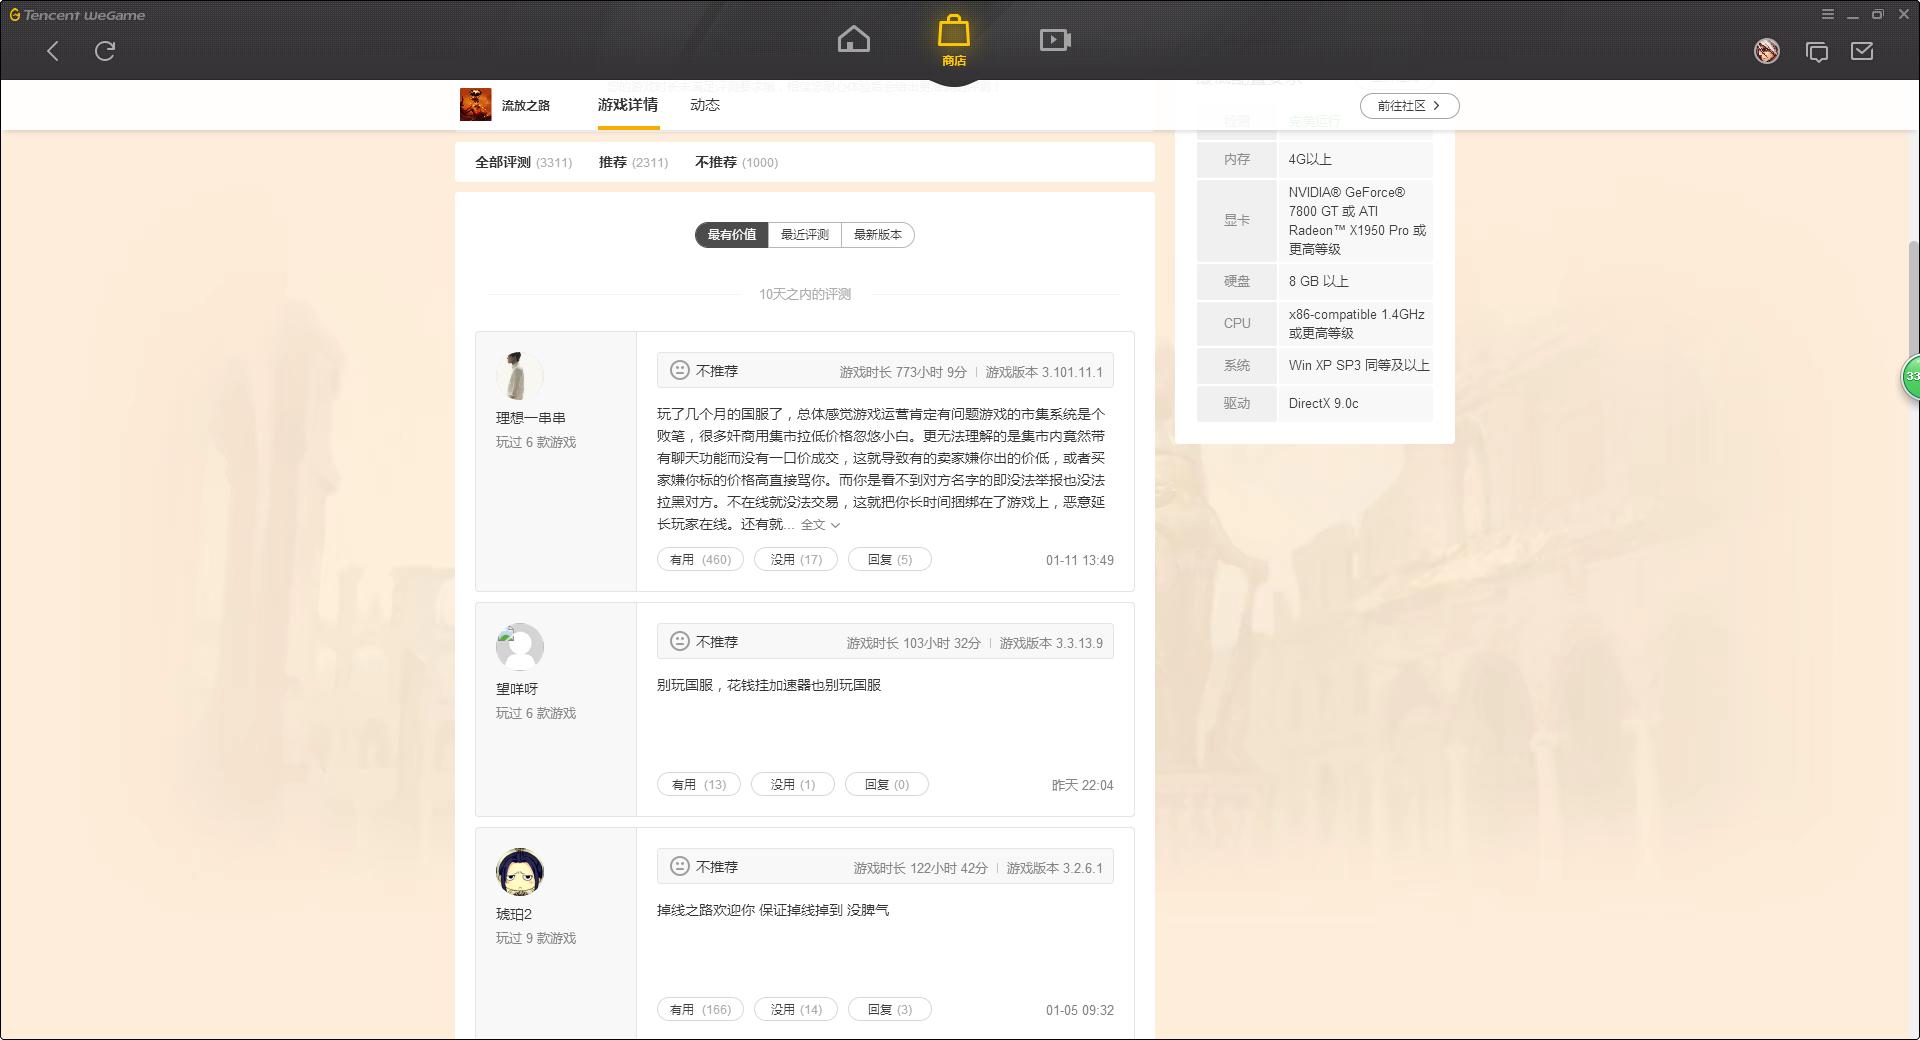The height and width of the screenshot is (1040, 1920).
Task: Open the mail envelope icon
Action: tap(1862, 51)
